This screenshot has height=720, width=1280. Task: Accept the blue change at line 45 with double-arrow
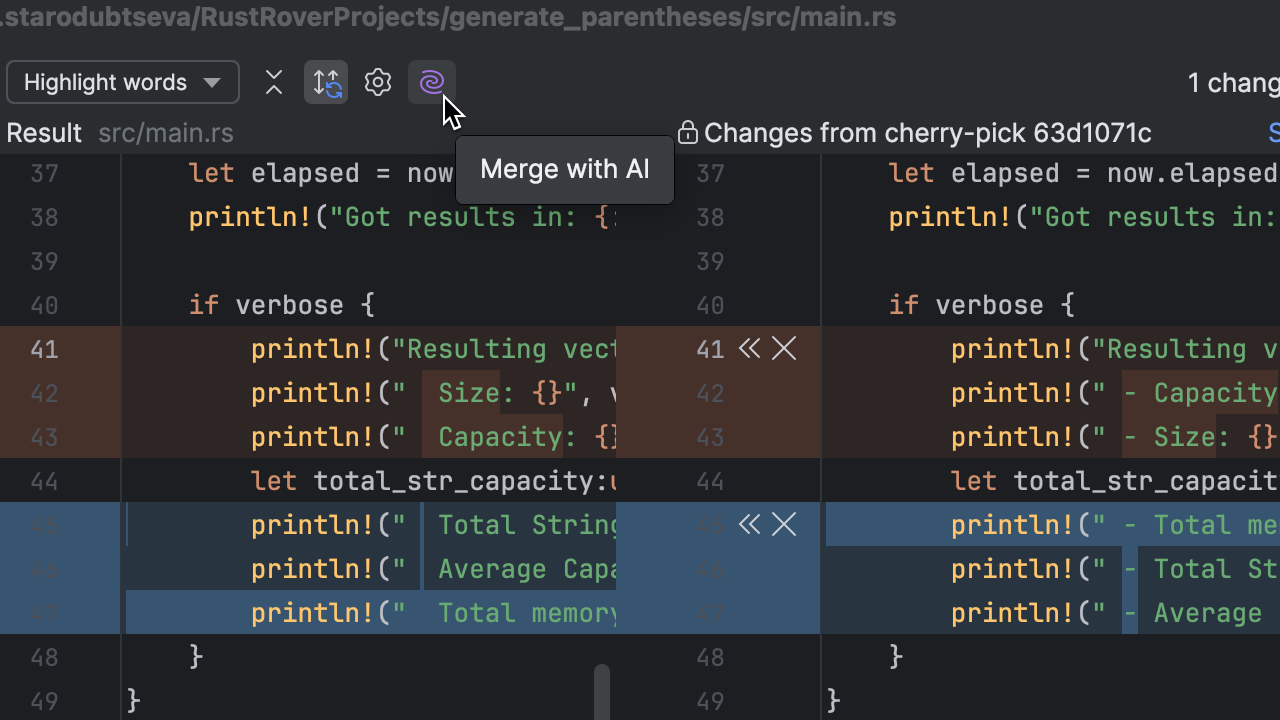coord(749,525)
